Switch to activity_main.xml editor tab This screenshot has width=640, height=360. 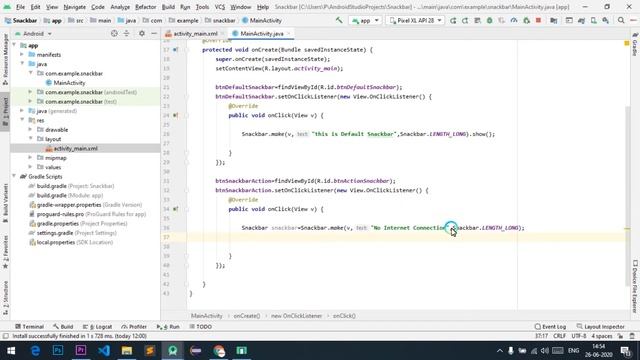tap(195, 33)
